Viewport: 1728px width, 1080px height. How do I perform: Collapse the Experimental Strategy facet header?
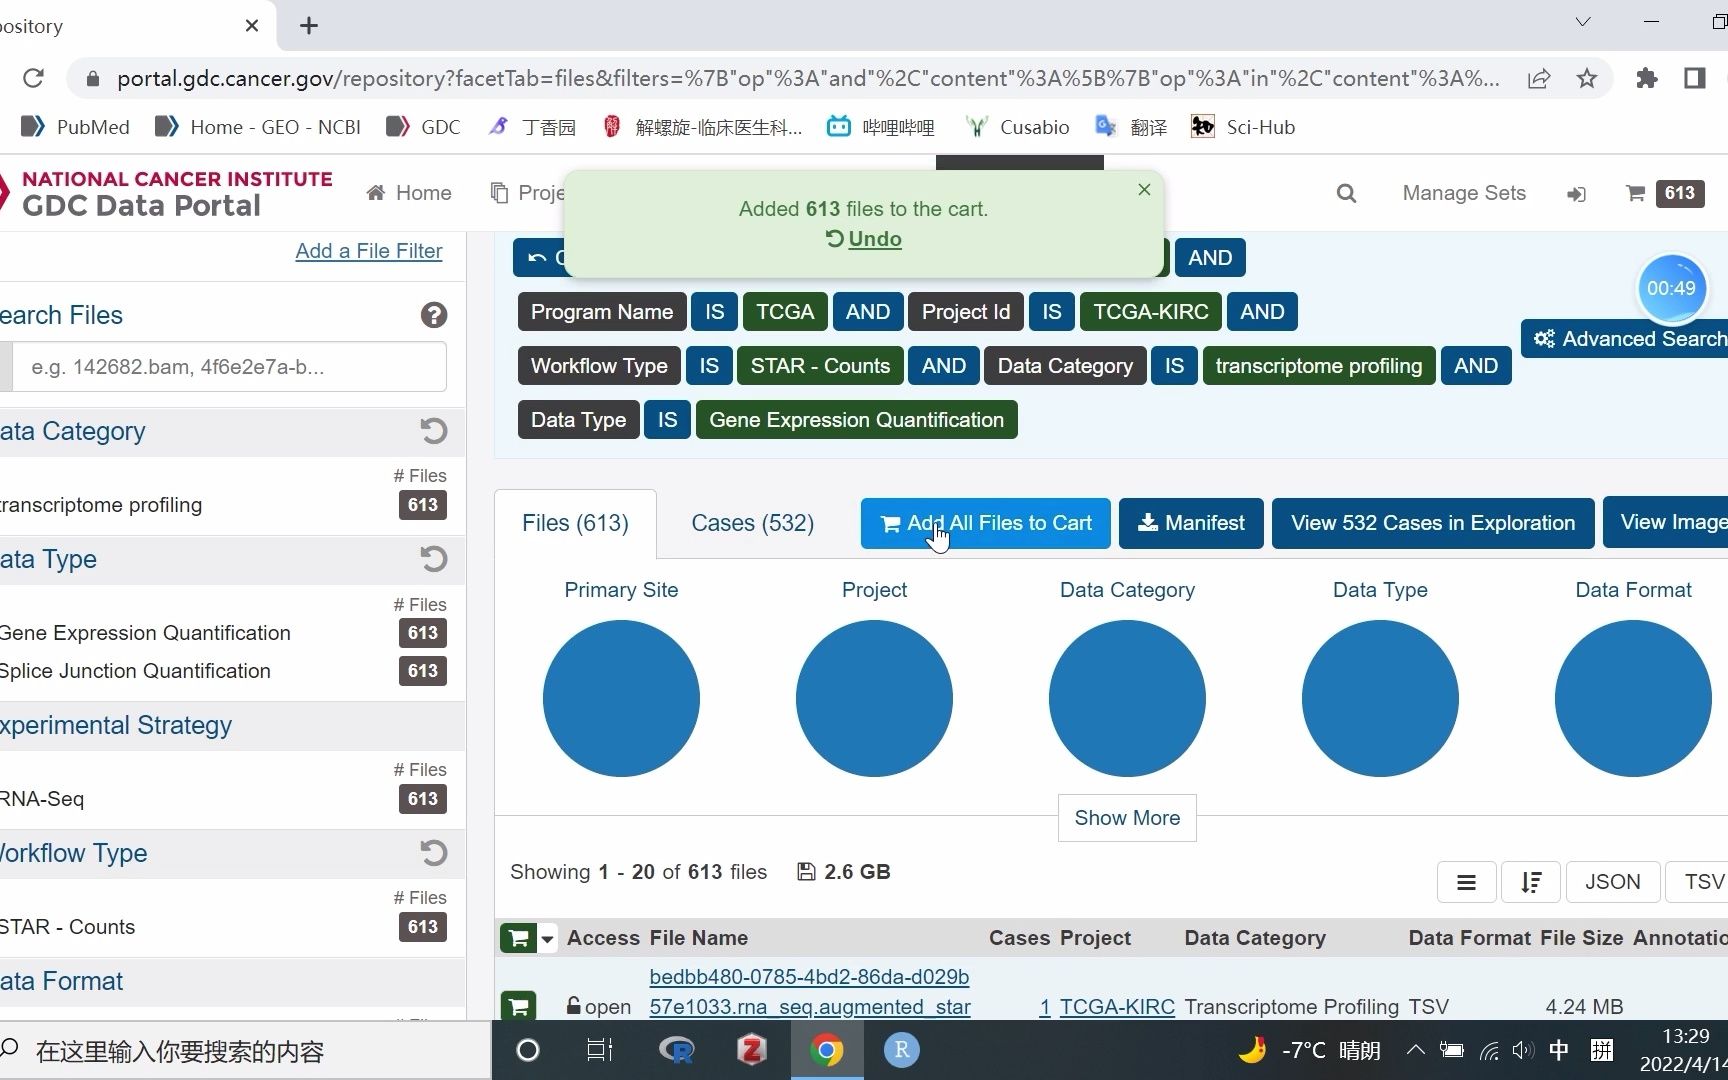click(116, 725)
